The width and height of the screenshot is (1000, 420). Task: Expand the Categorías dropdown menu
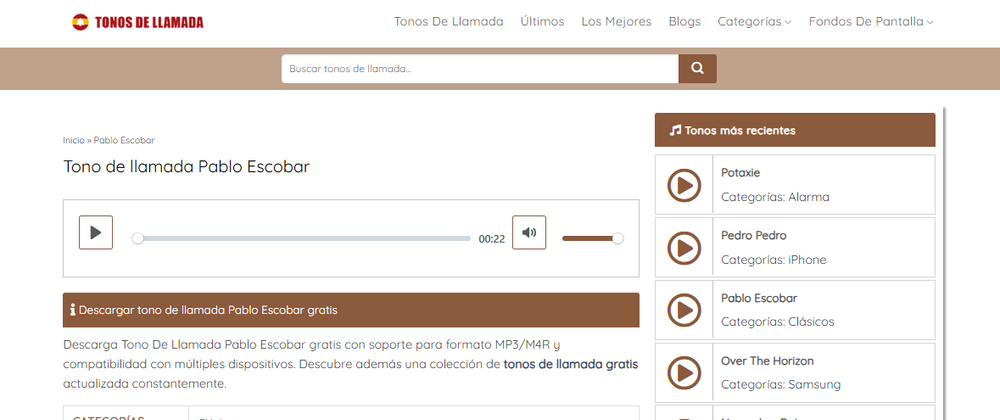click(754, 21)
